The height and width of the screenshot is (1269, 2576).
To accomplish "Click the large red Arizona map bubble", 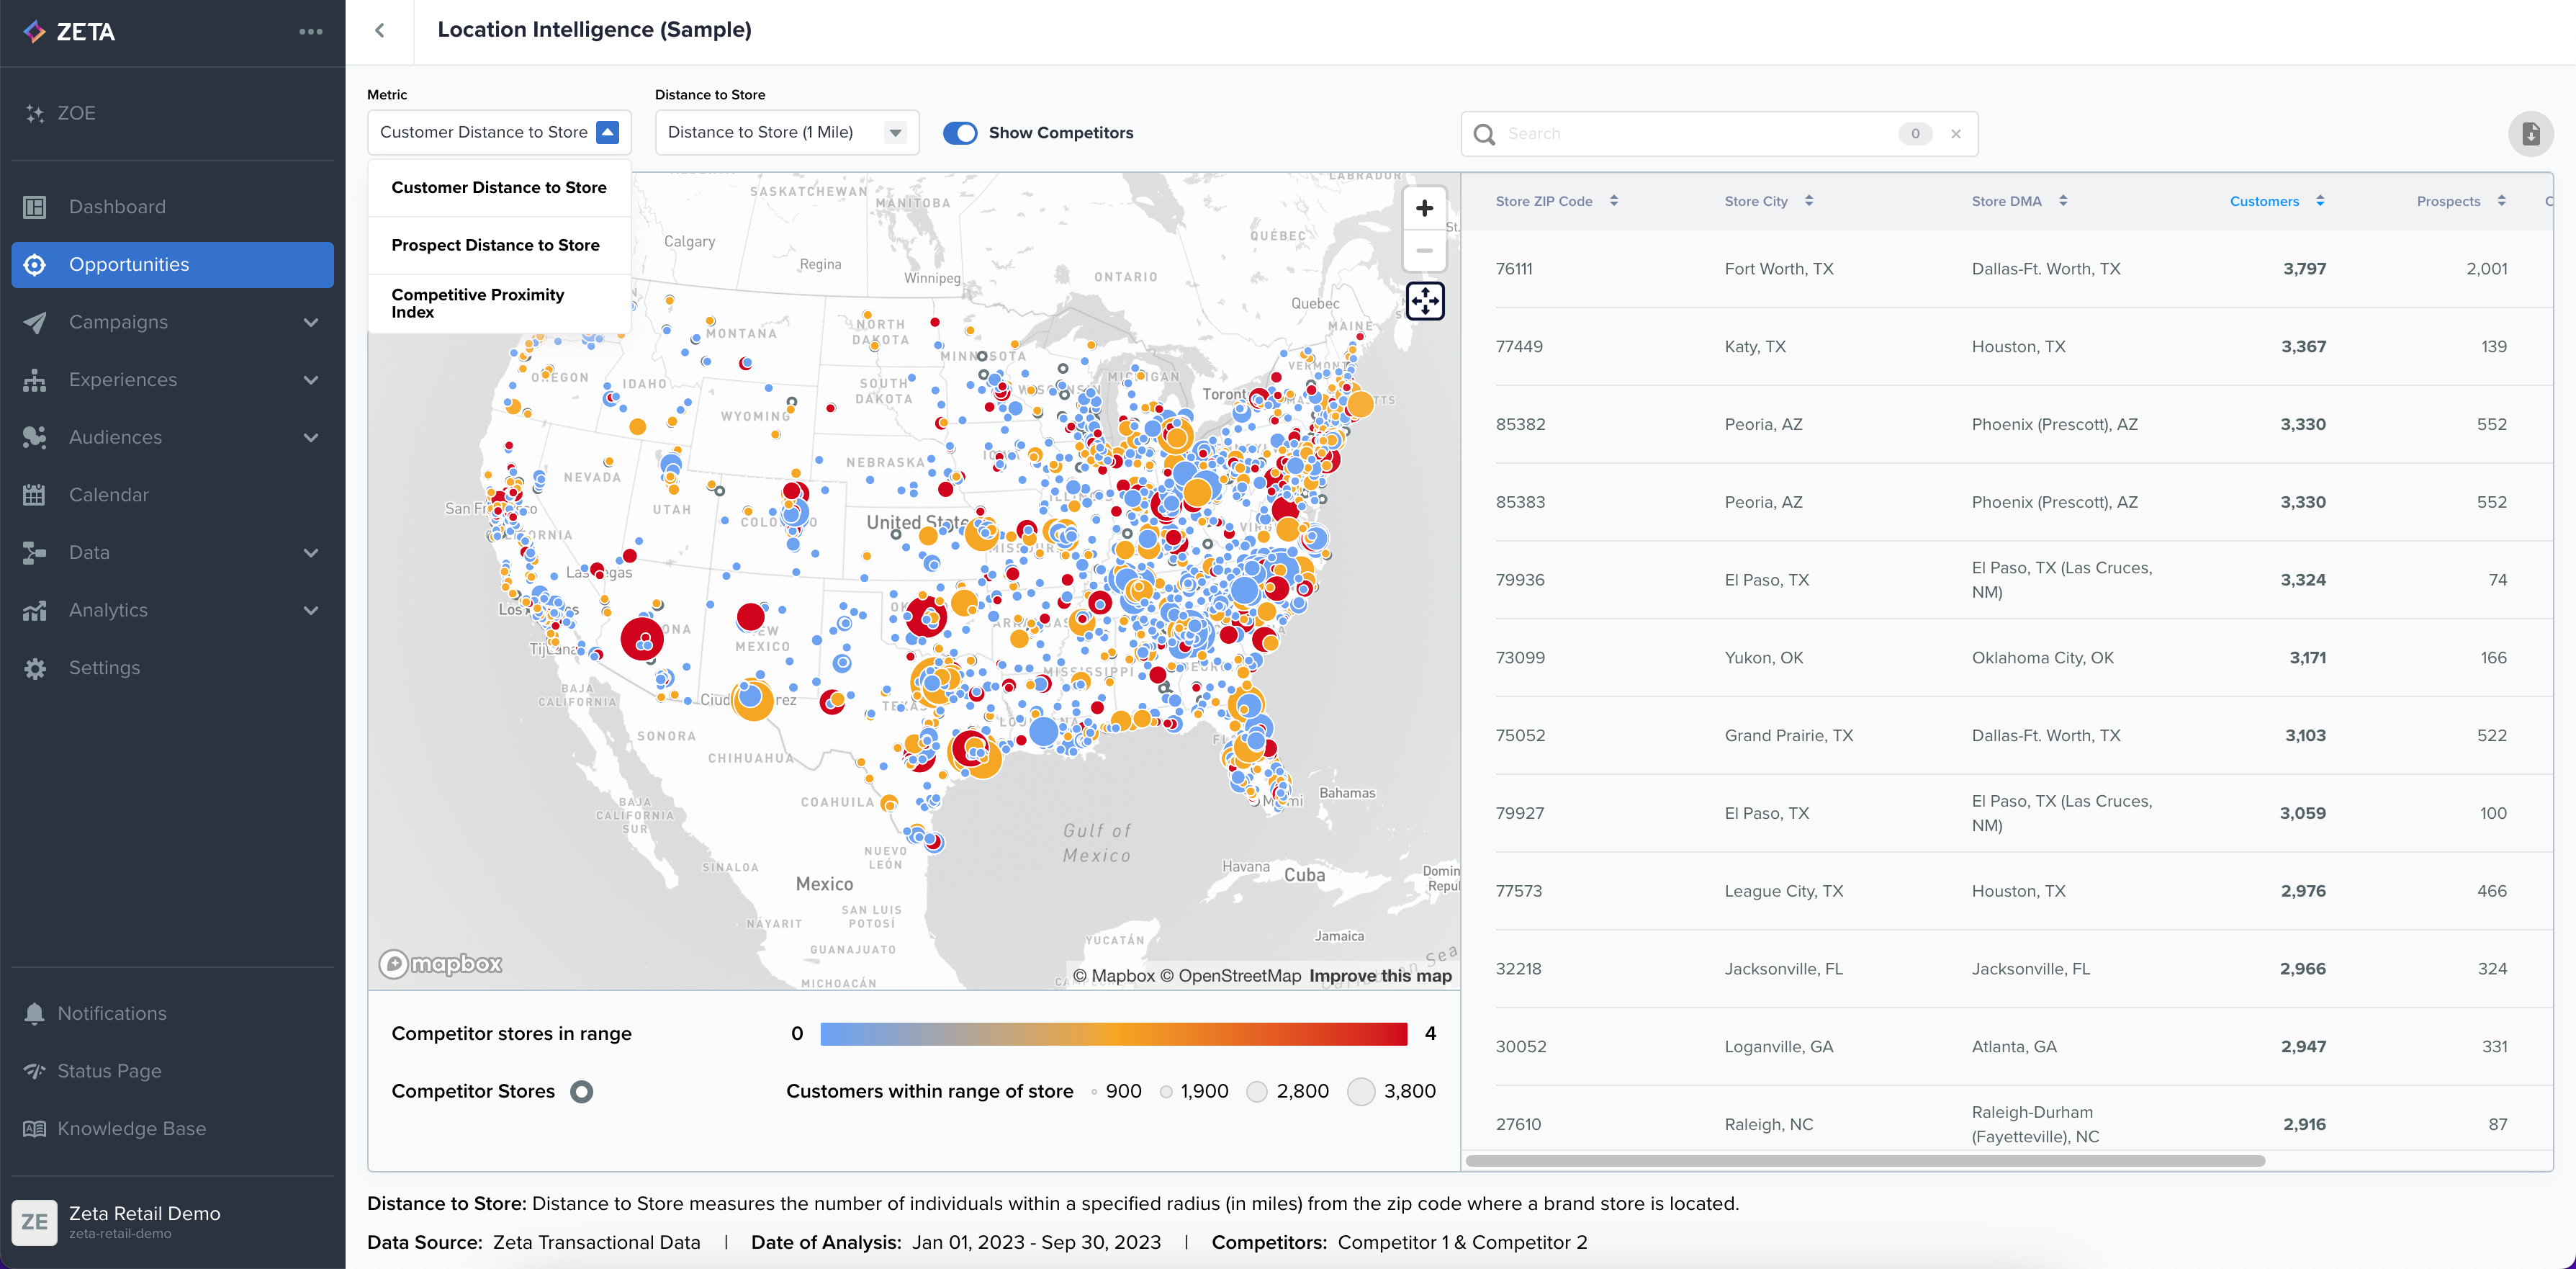I will click(642, 640).
